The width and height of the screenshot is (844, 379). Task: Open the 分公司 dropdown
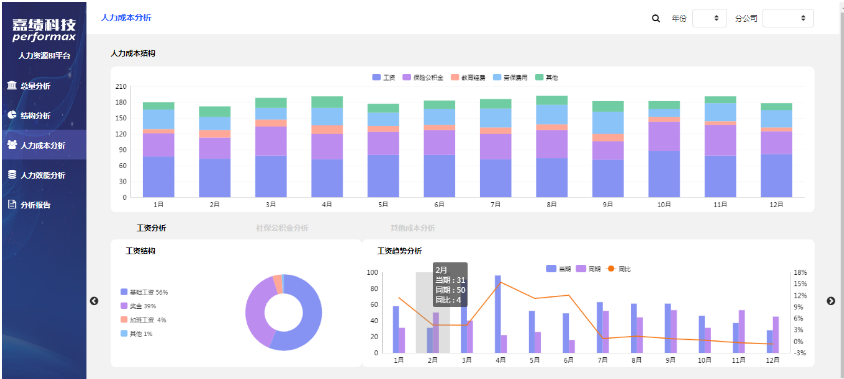click(x=787, y=18)
